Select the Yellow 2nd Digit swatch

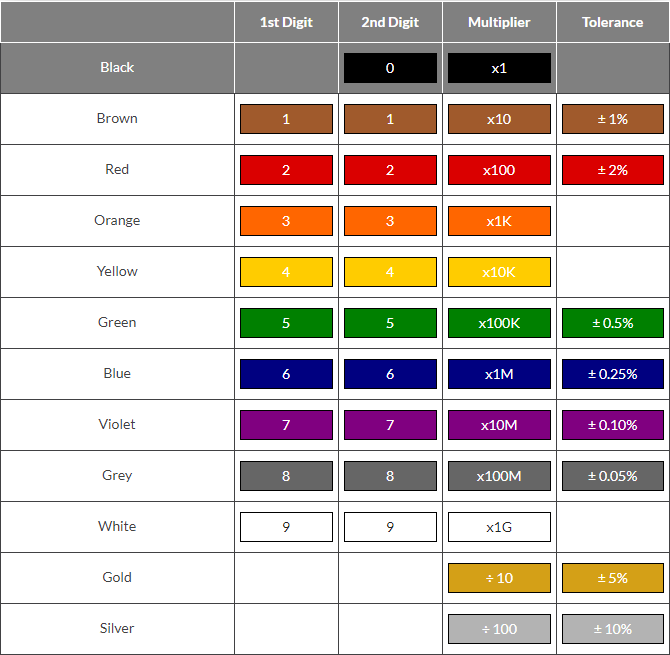tap(390, 272)
